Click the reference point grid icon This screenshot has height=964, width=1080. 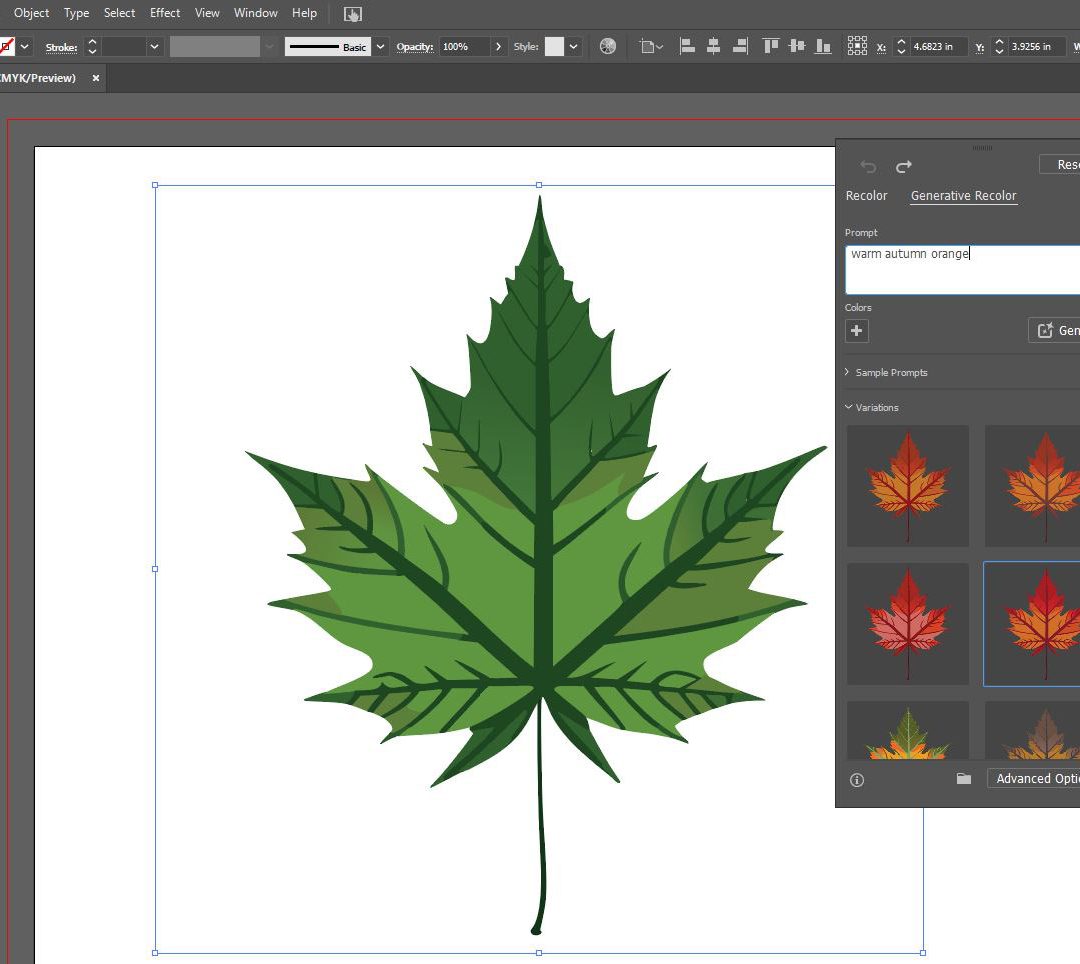coord(857,46)
